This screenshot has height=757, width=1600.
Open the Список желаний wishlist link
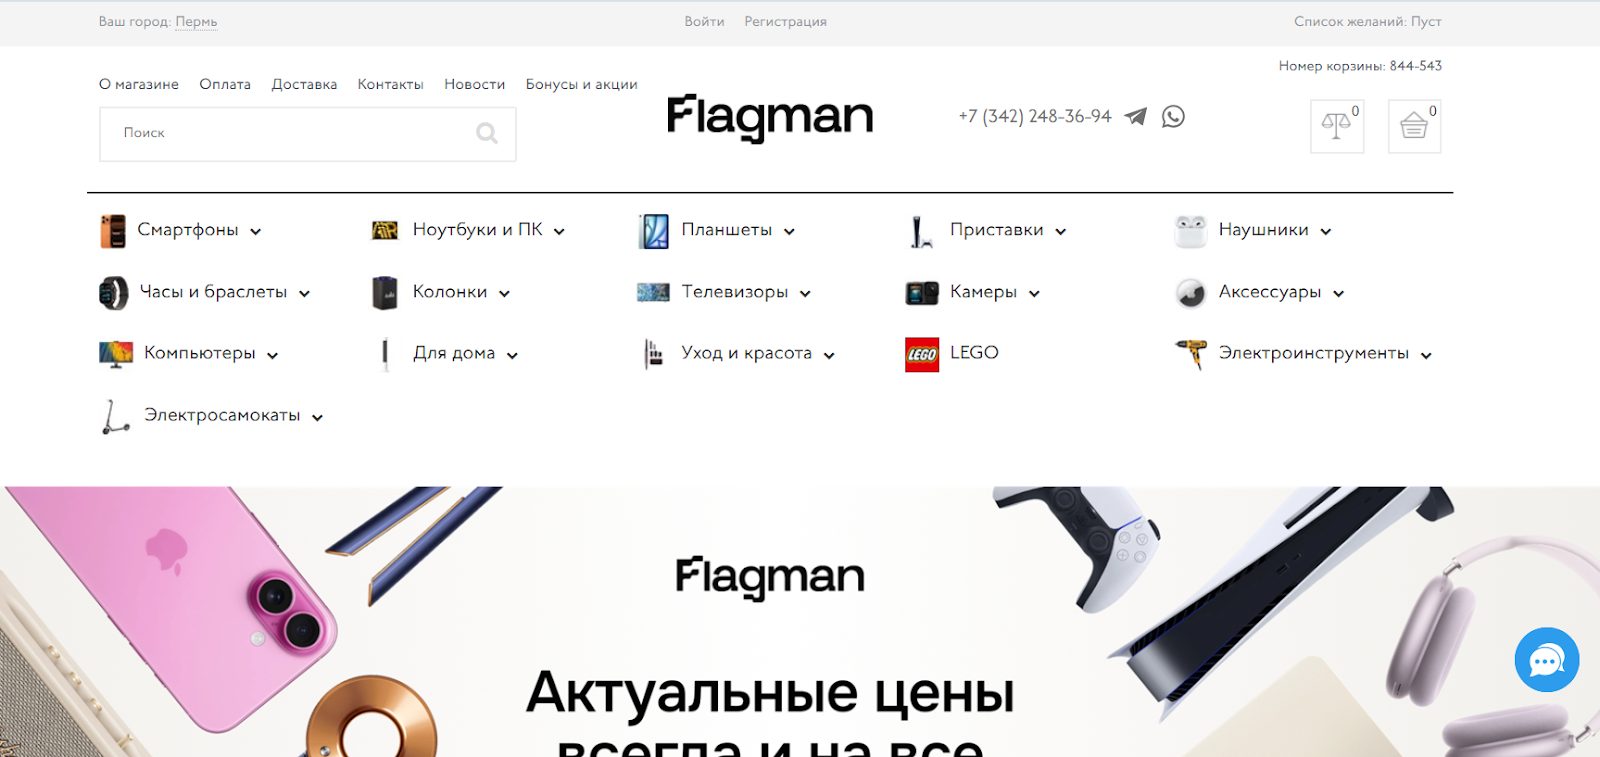pos(1368,21)
